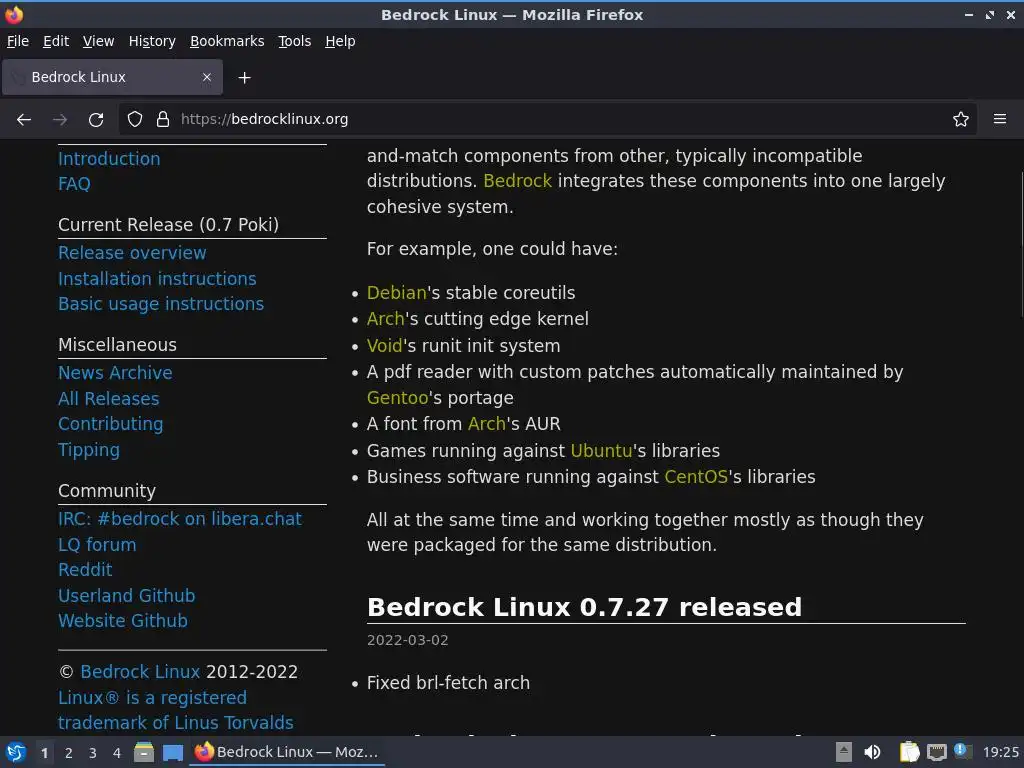Screen dimensions: 1024x768
Task: Maximize the Firefox window
Action: point(990,14)
